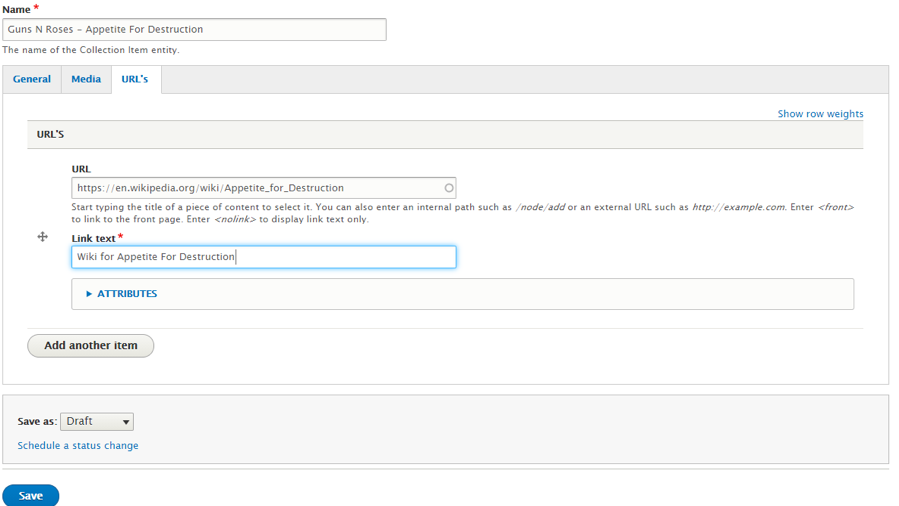Click the URL'S table header row
The image size is (899, 506).
pos(444,134)
